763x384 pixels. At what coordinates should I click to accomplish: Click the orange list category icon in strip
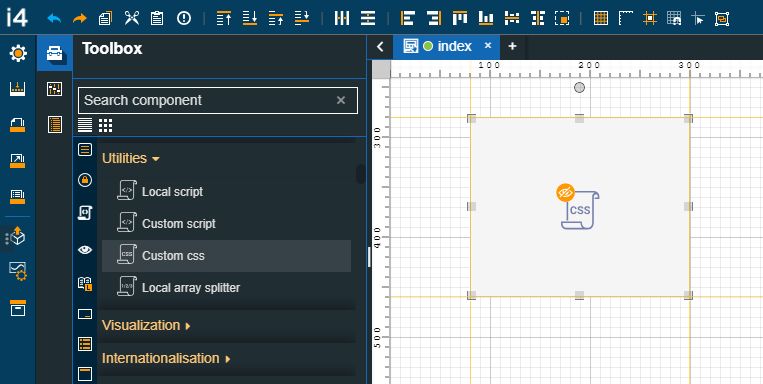(85, 344)
